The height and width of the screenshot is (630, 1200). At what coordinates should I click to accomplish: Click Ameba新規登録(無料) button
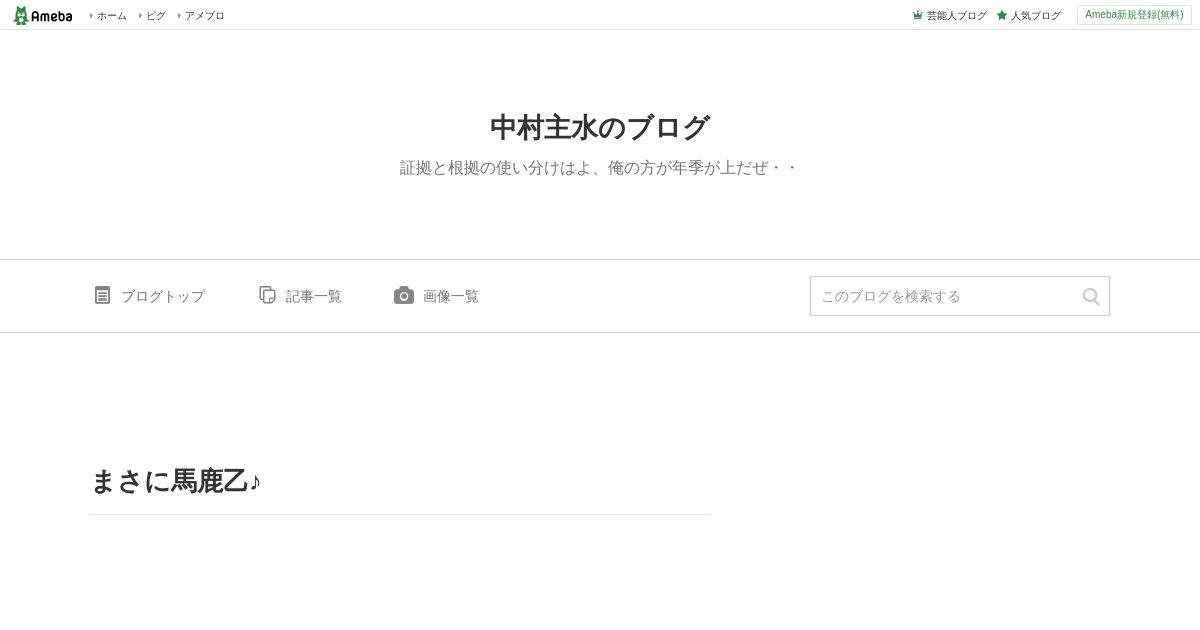coord(1134,15)
